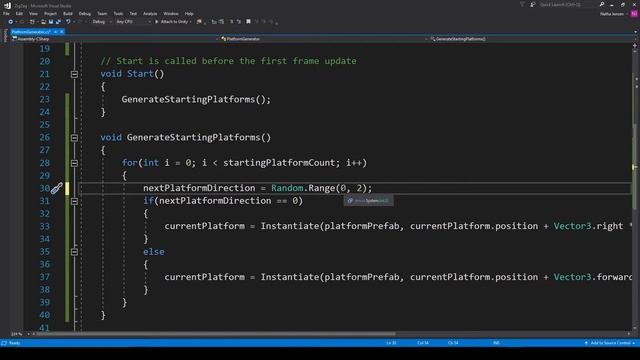This screenshot has height=360, width=640.
Task: Open the Tools menu
Action: tap(118, 14)
